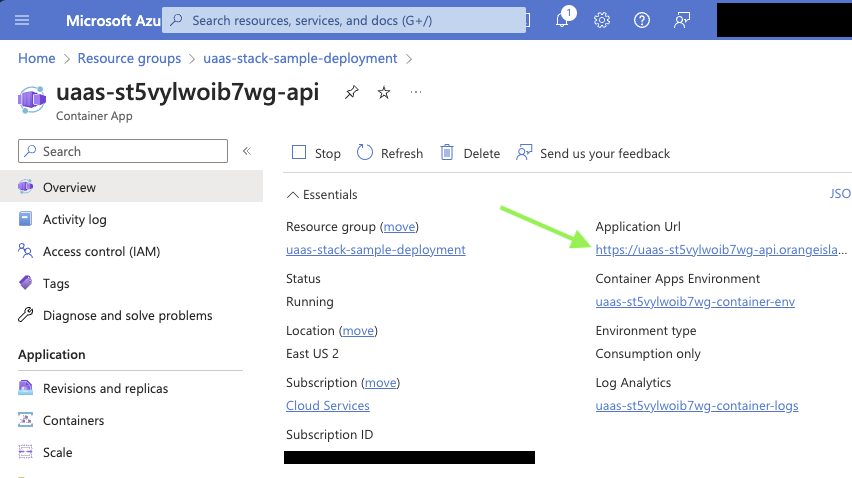Open the more options ellipsis menu
Image resolution: width=852 pixels, height=478 pixels.
pos(416,92)
